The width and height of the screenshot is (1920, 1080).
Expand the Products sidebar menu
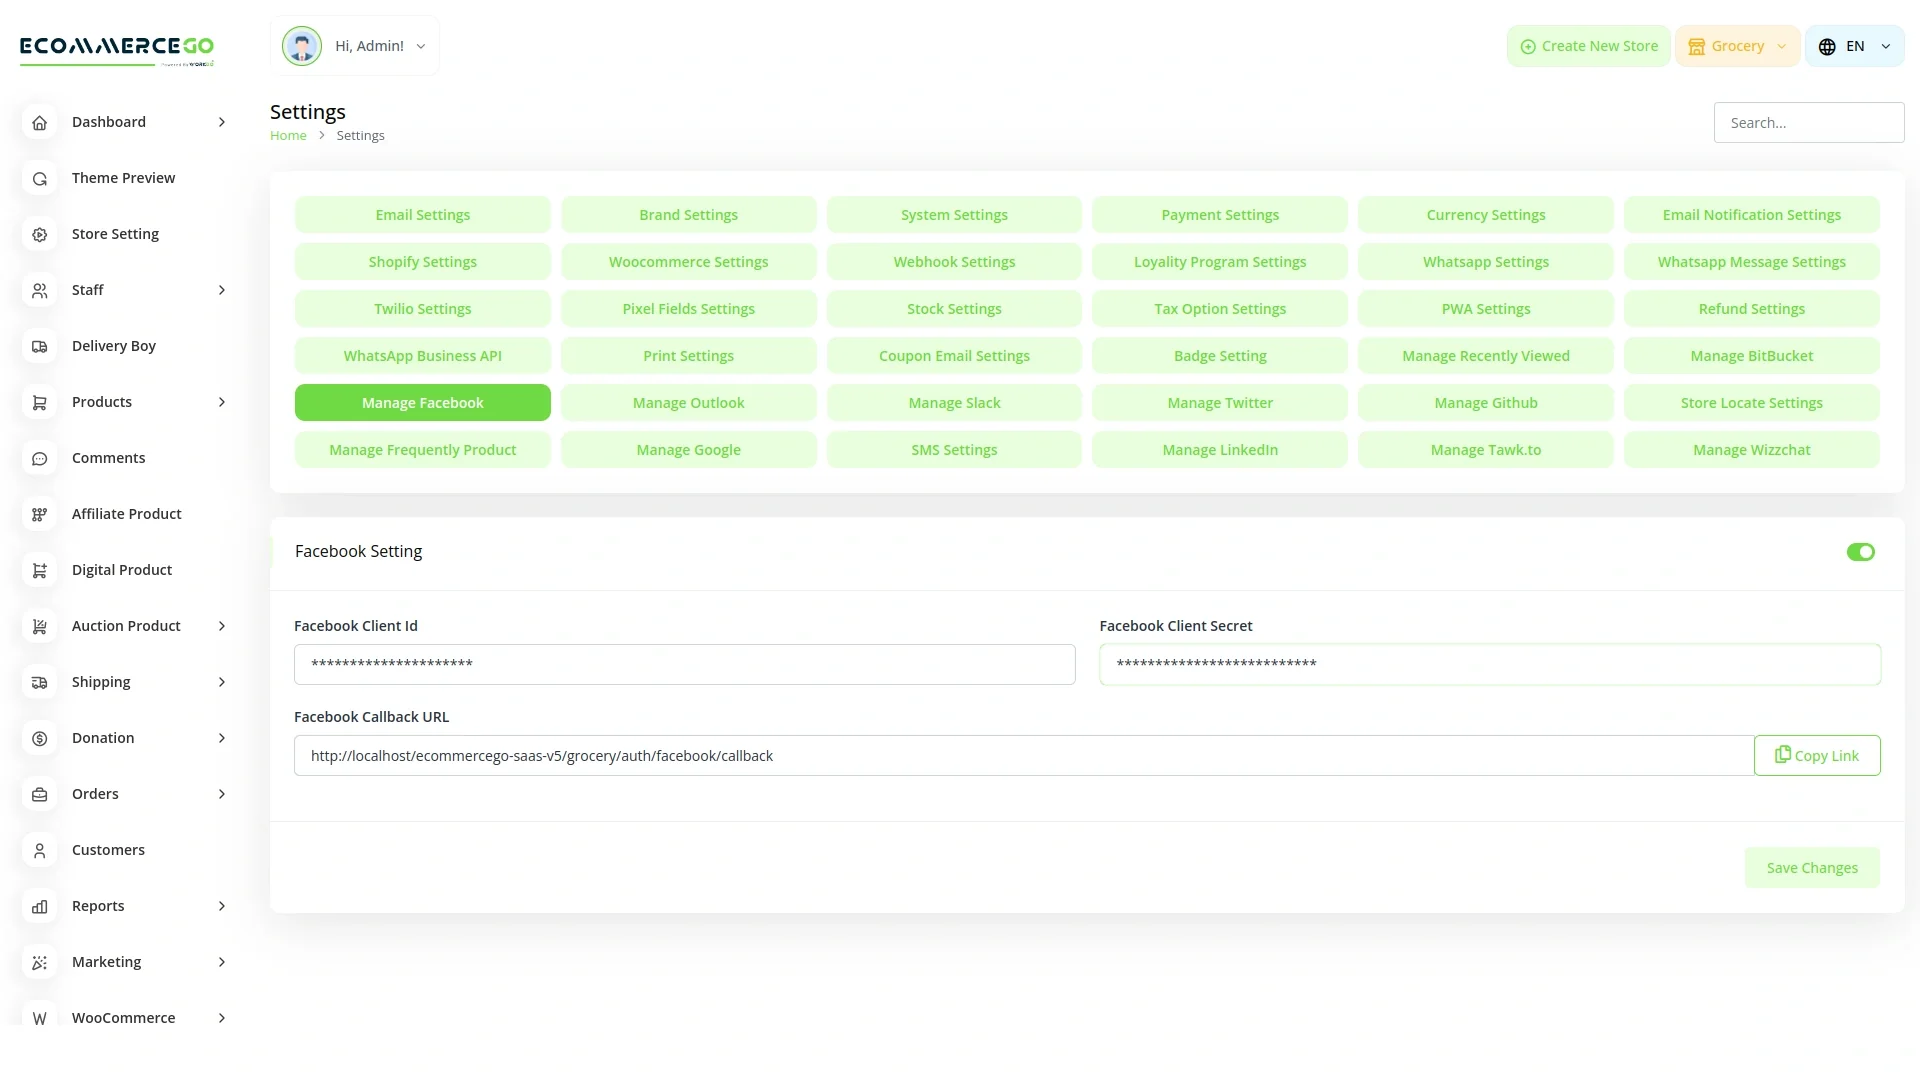point(222,402)
